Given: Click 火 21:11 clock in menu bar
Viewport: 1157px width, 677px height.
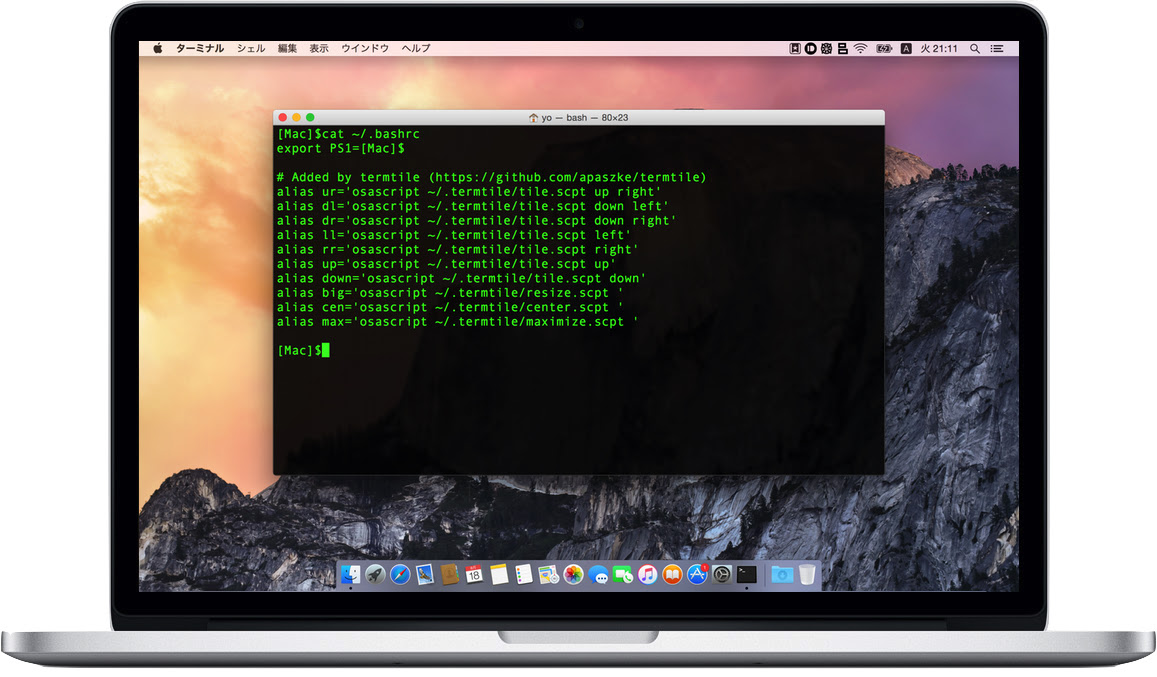Looking at the screenshot, I should coord(939,48).
